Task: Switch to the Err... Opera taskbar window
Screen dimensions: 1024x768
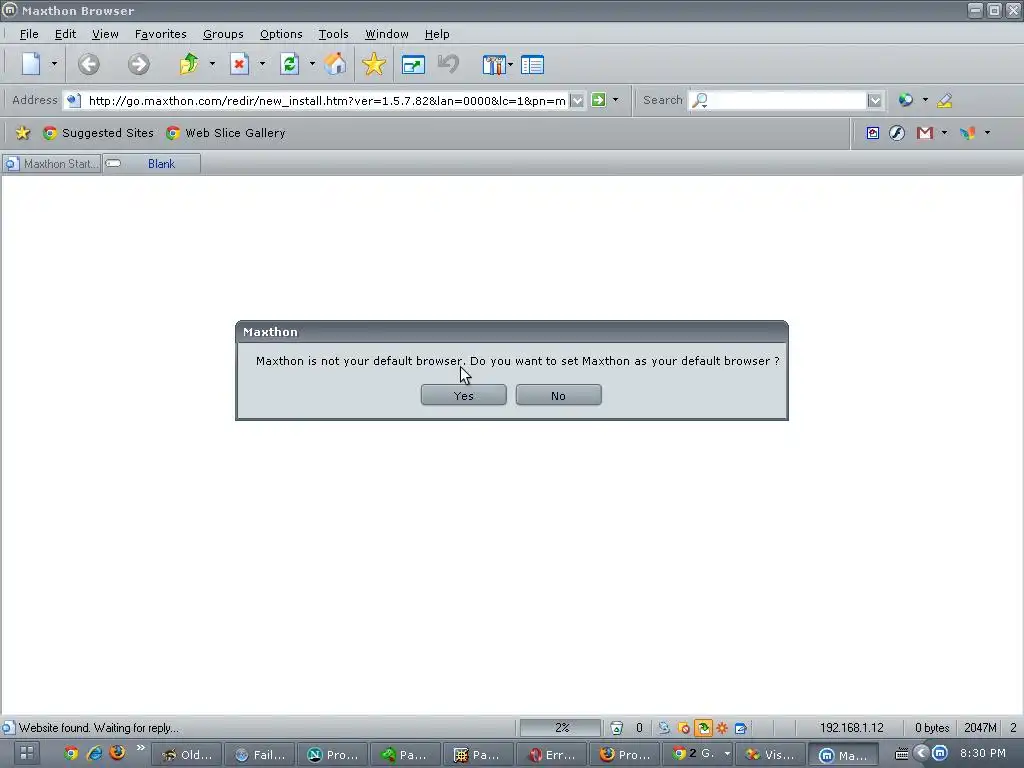Action: pyautogui.click(x=551, y=754)
